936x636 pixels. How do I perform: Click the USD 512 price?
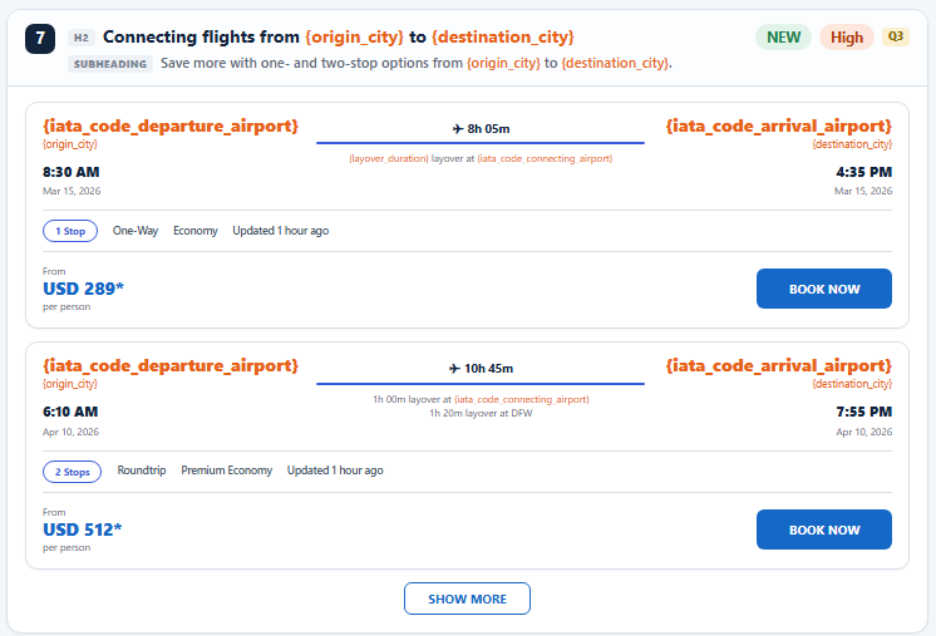(x=82, y=530)
